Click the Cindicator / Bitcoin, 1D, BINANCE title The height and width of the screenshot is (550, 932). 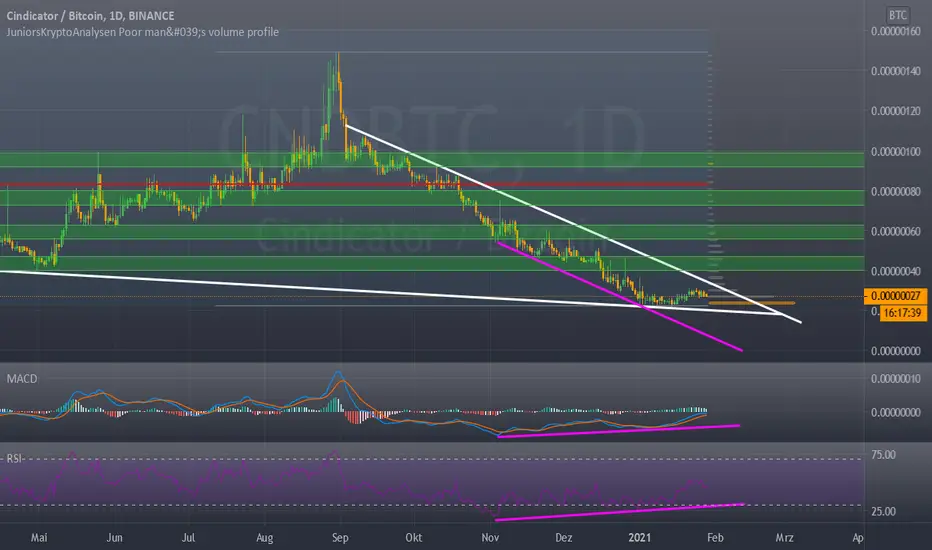coord(90,16)
